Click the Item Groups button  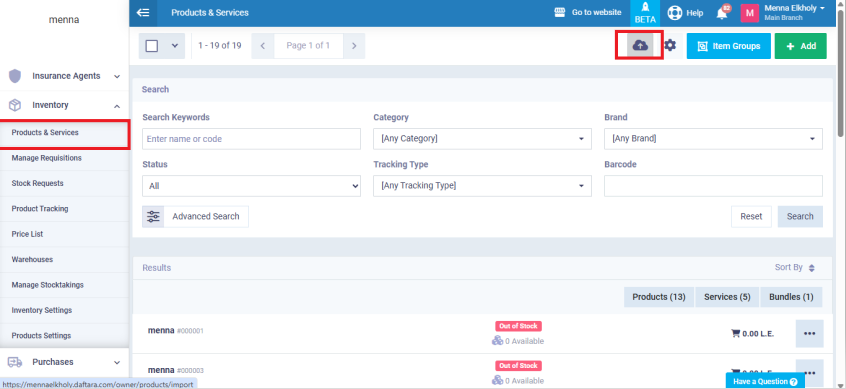point(728,46)
